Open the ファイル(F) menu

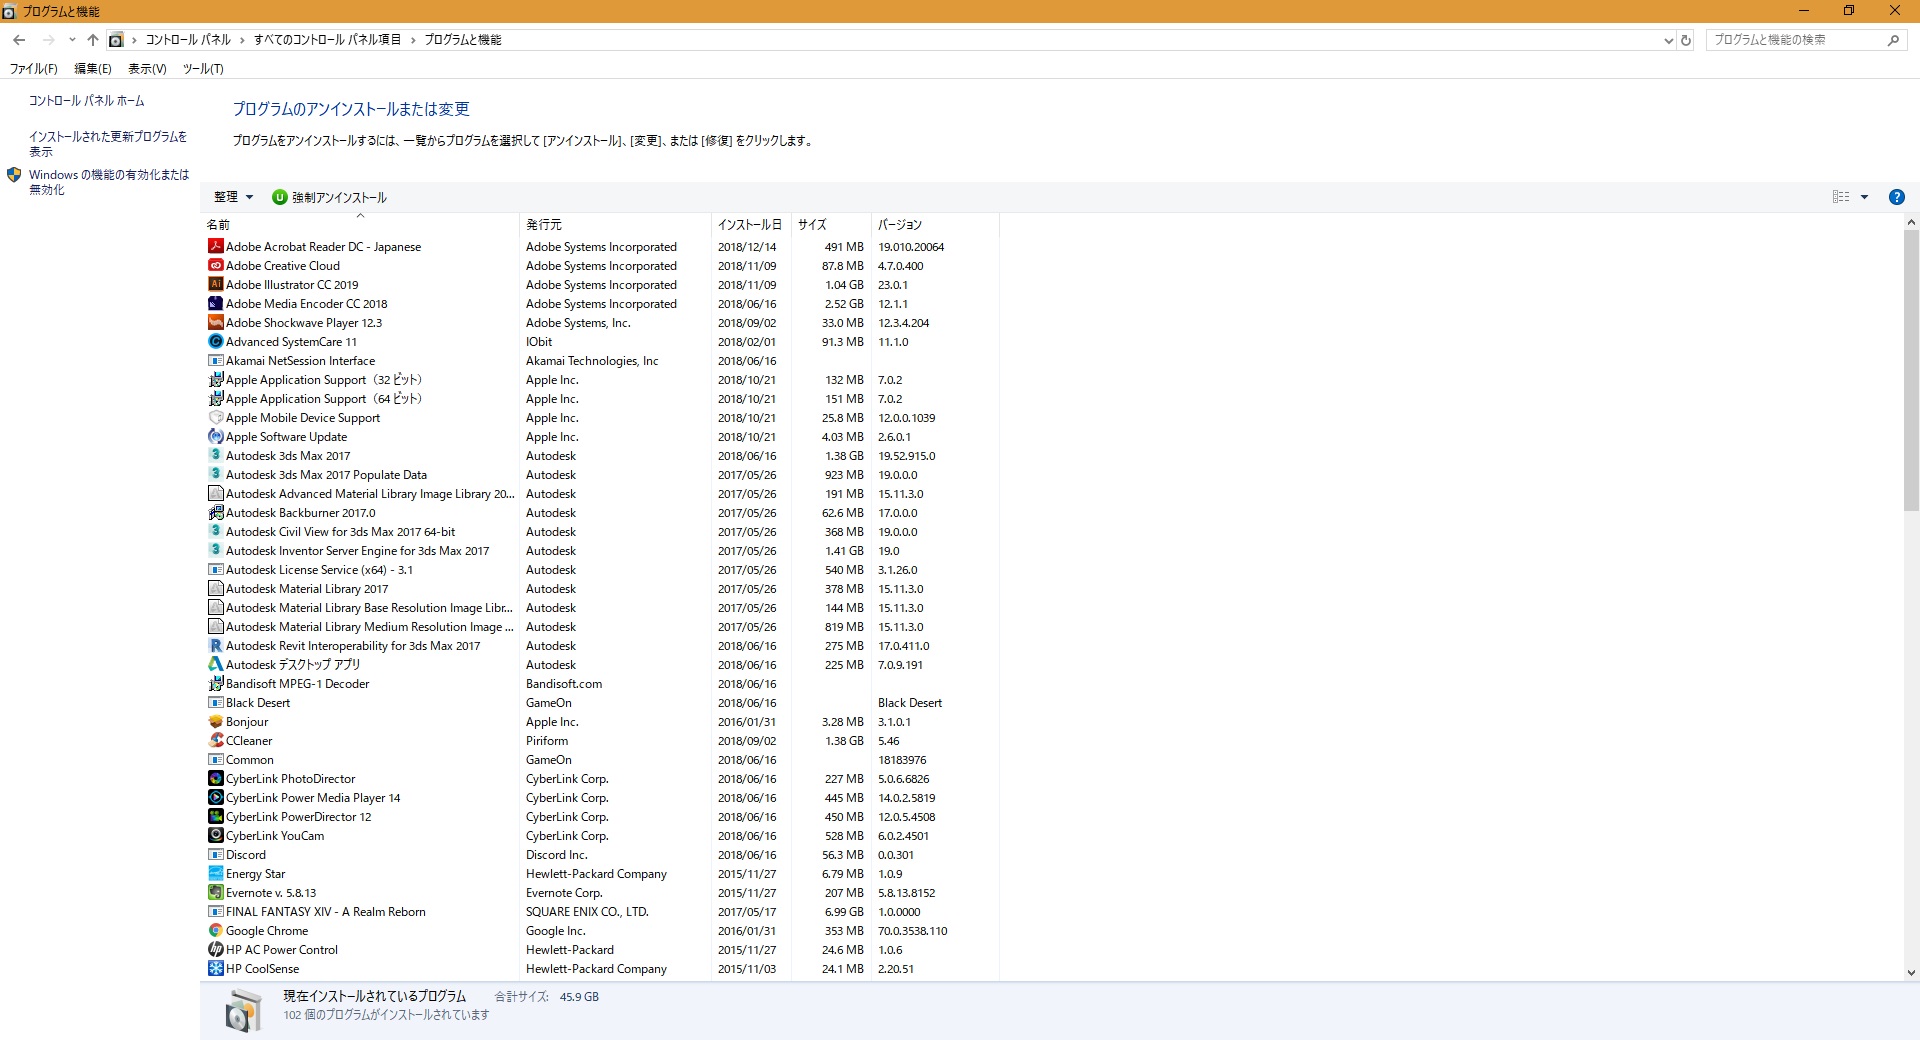point(33,69)
